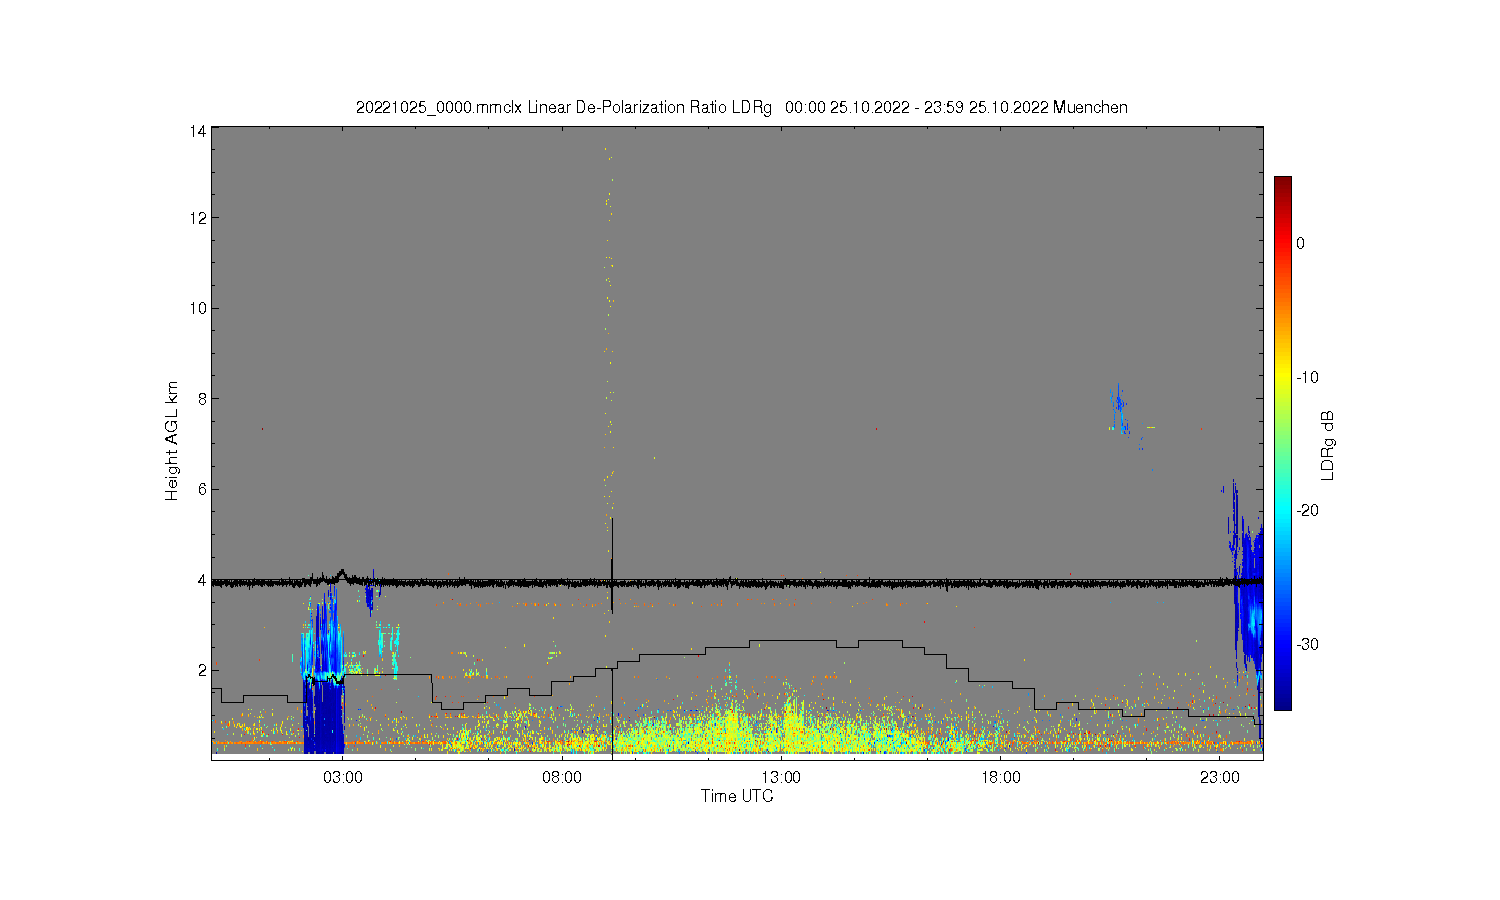Viewport: 1500px width, 900px height.
Task: Click the height tick label 8
Action: coord(202,398)
